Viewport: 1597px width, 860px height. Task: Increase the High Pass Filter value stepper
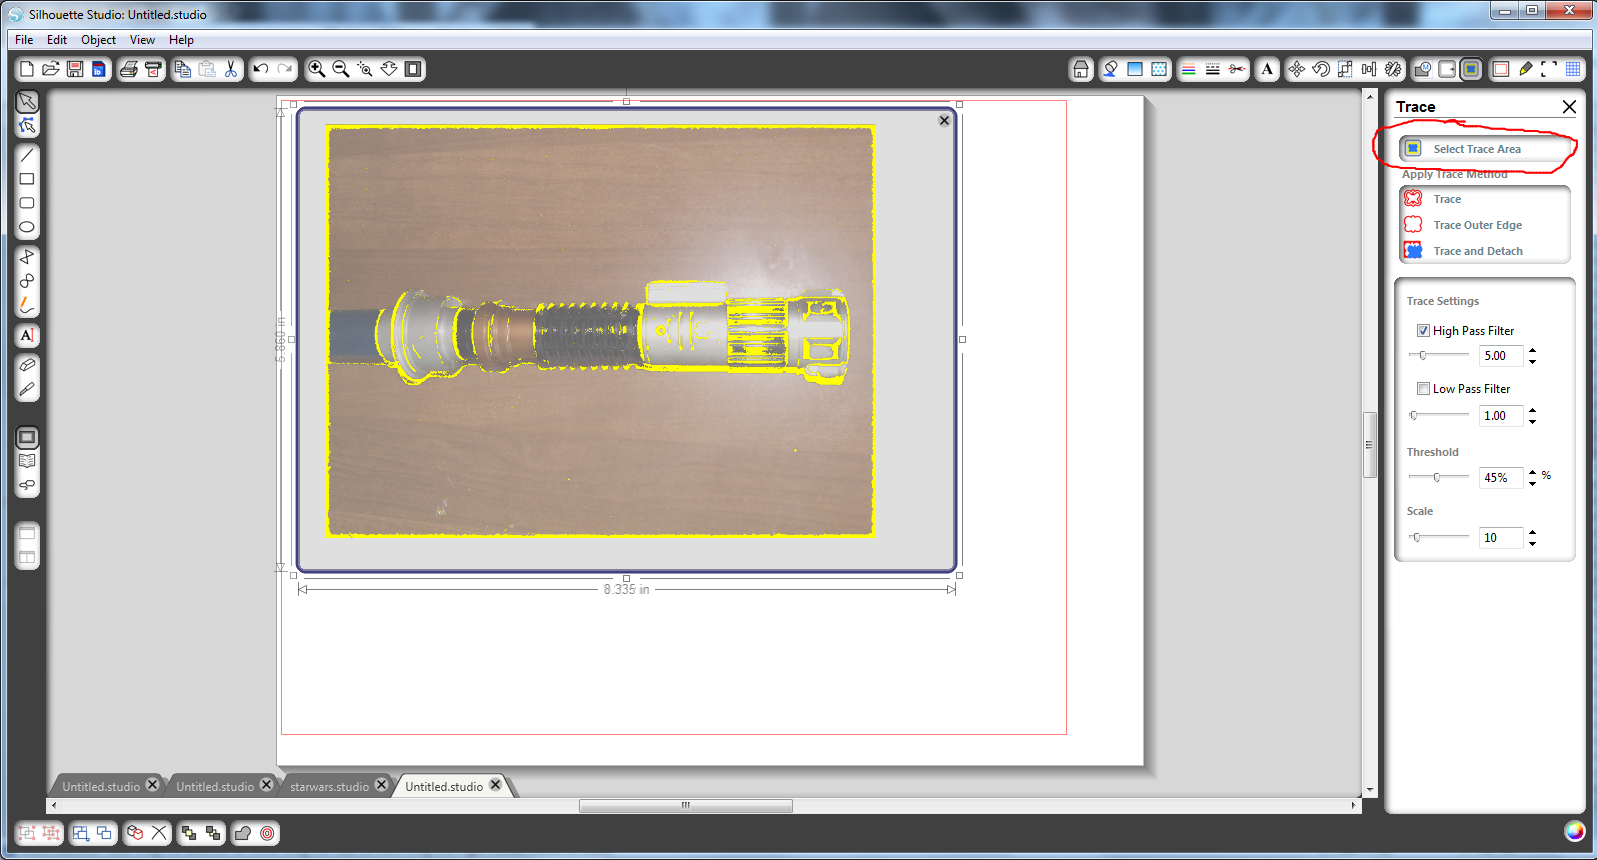point(1532,350)
